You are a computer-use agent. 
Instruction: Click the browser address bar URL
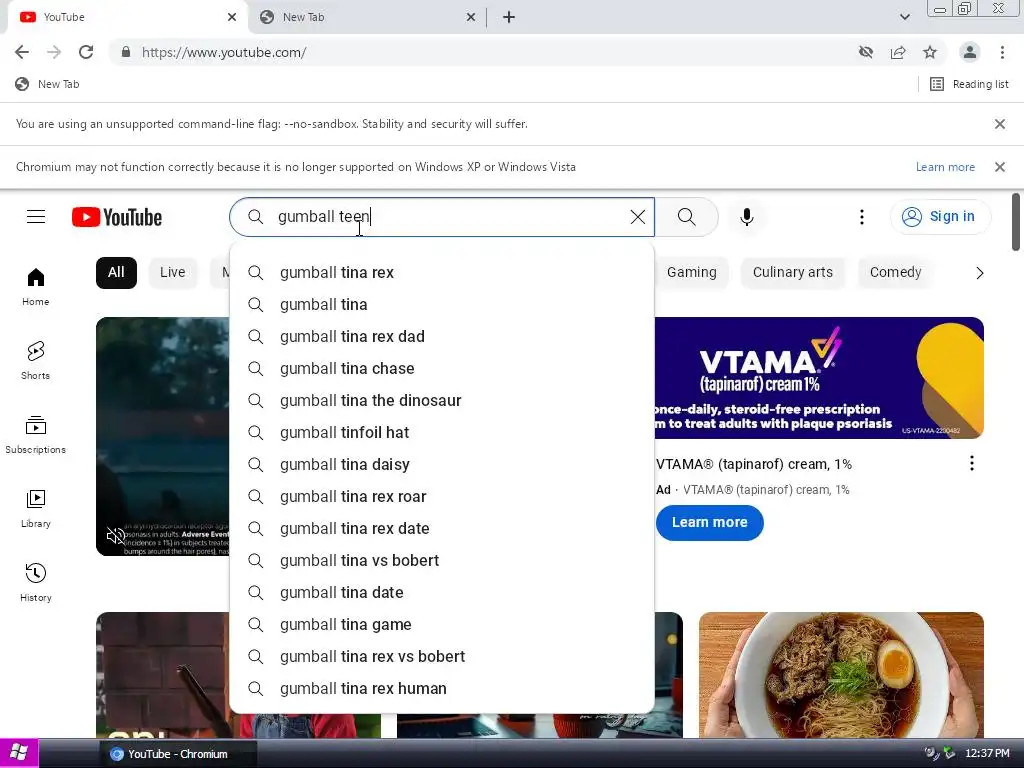click(x=224, y=52)
